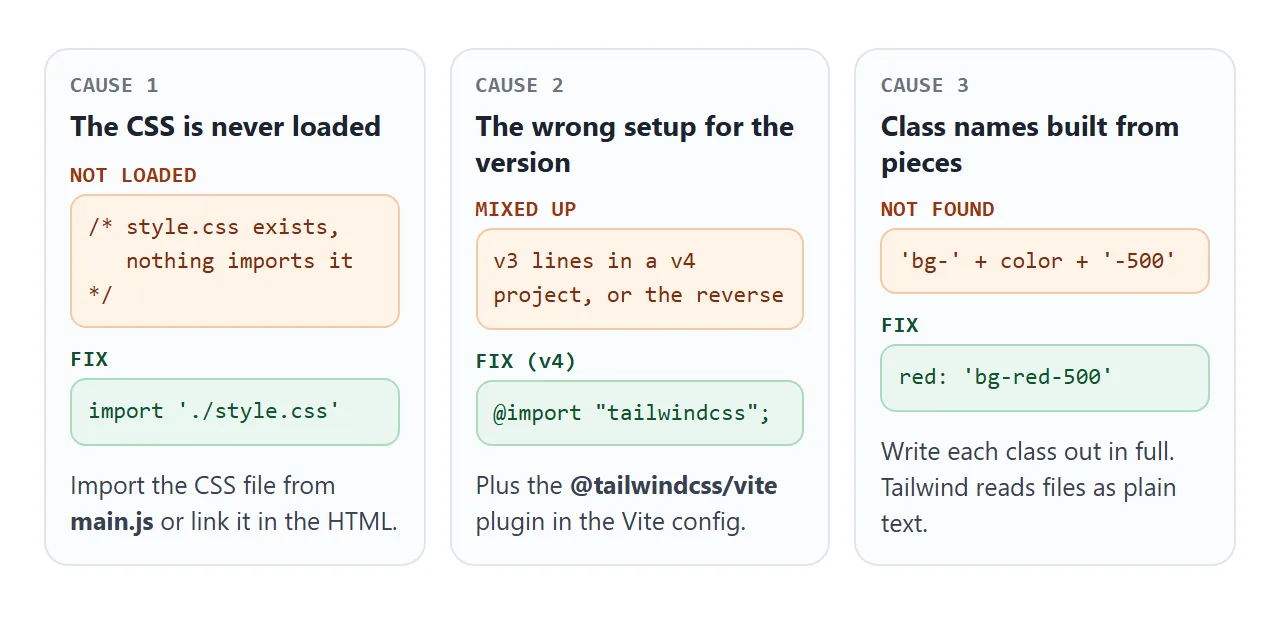Click "The wrong setup for the version" heading
This screenshot has width=1280, height=618.
point(635,145)
